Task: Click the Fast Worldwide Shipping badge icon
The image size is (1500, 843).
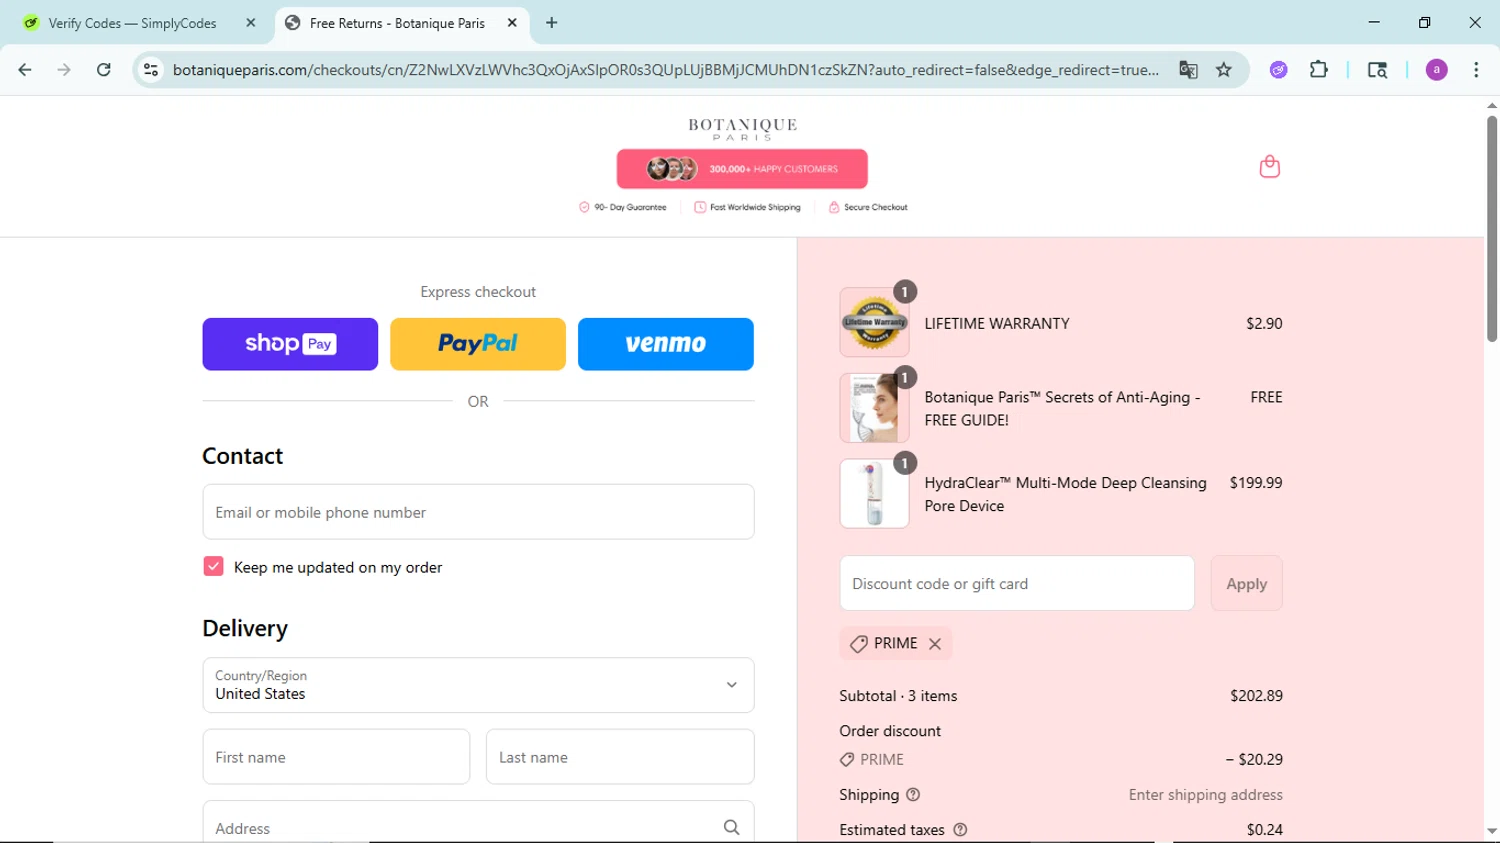Action: (700, 207)
